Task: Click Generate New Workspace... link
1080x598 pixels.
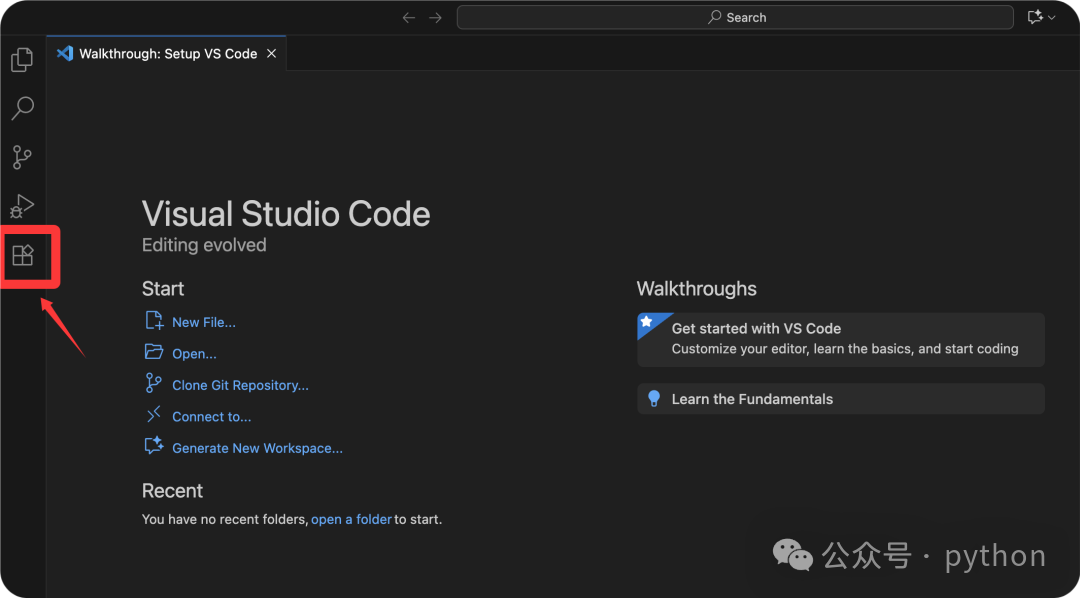Action: 258,448
